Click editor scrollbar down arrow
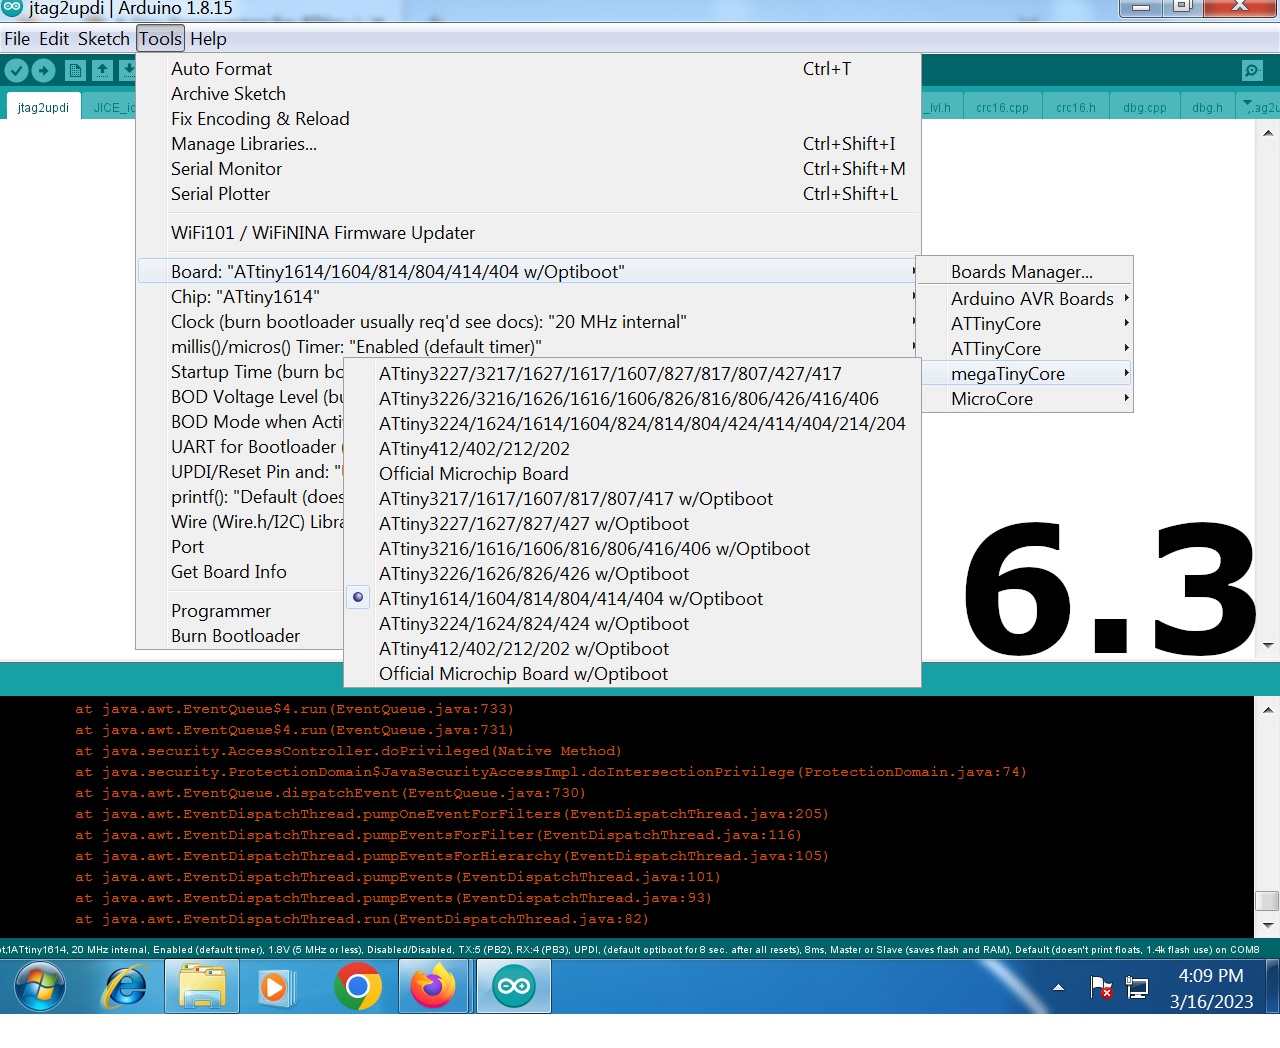1280x1048 pixels. pos(1268,645)
